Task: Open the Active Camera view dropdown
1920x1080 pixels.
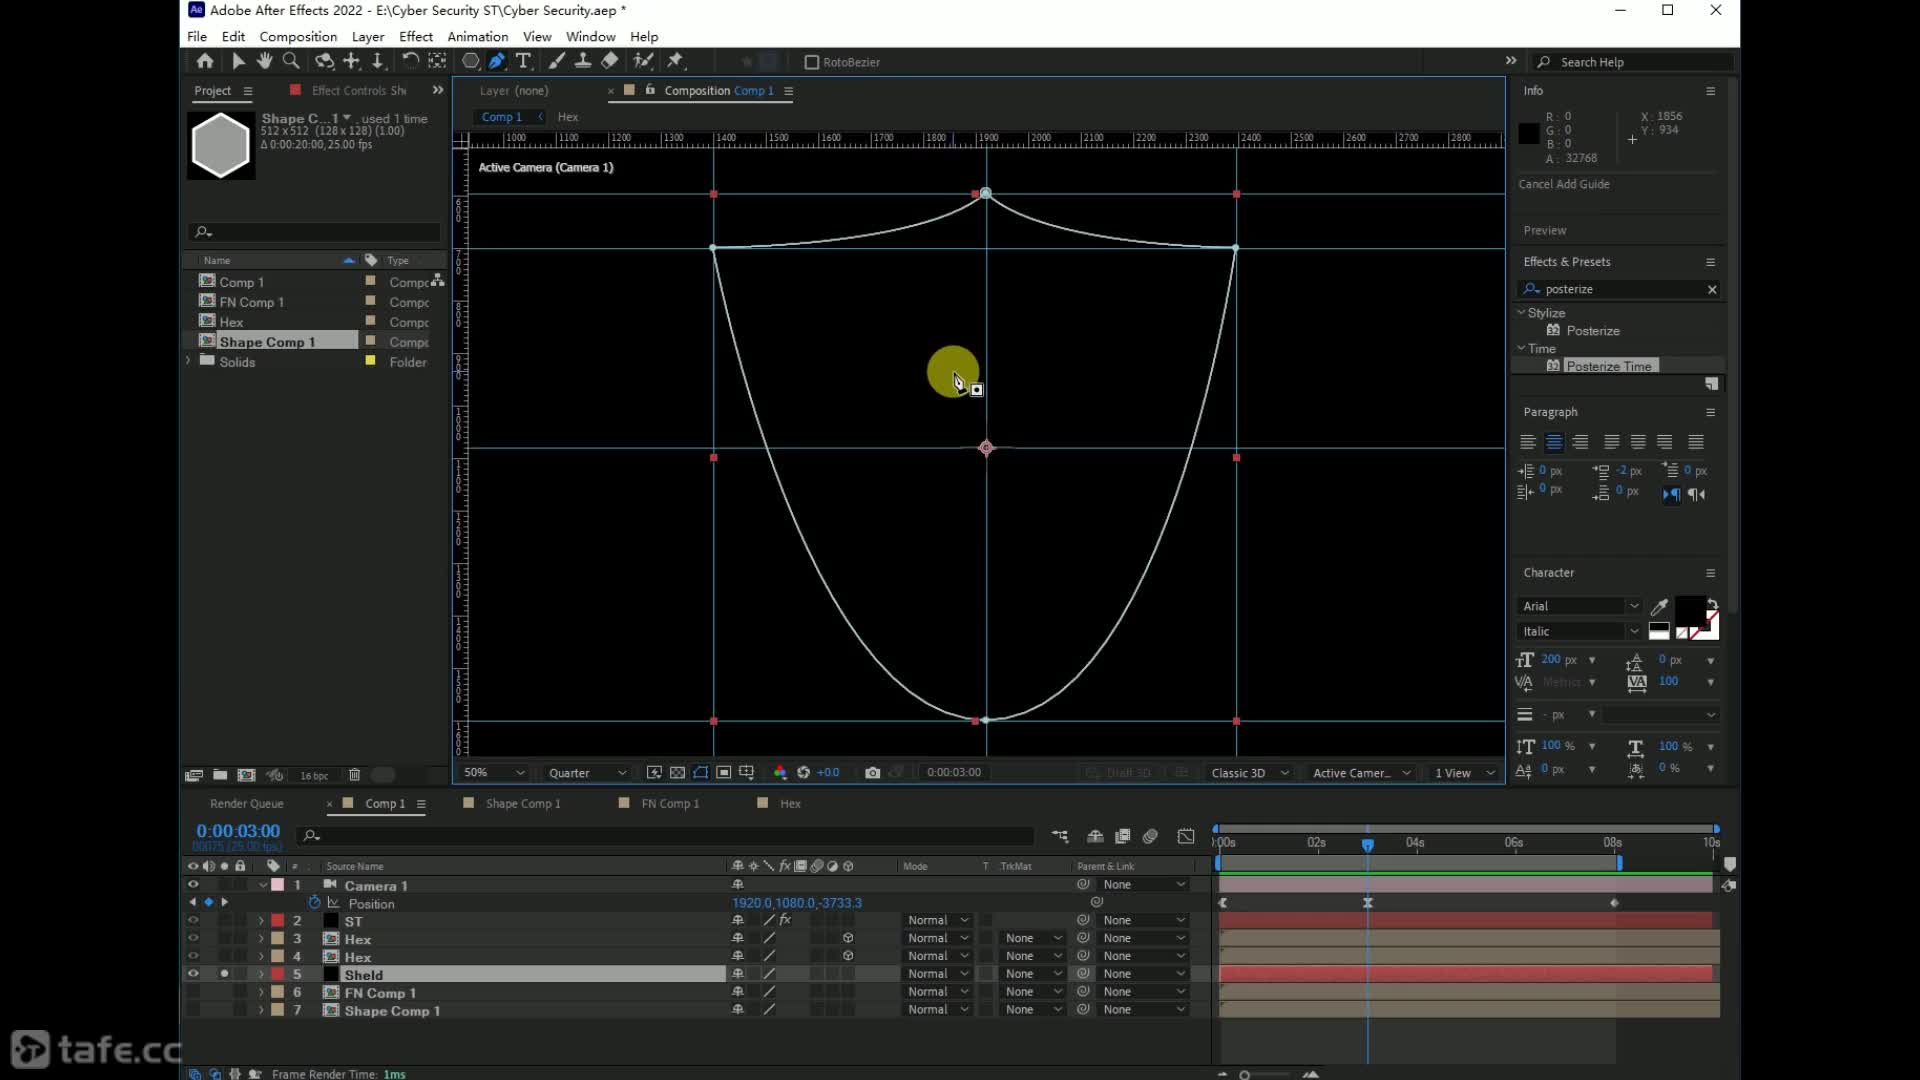Action: [1362, 773]
